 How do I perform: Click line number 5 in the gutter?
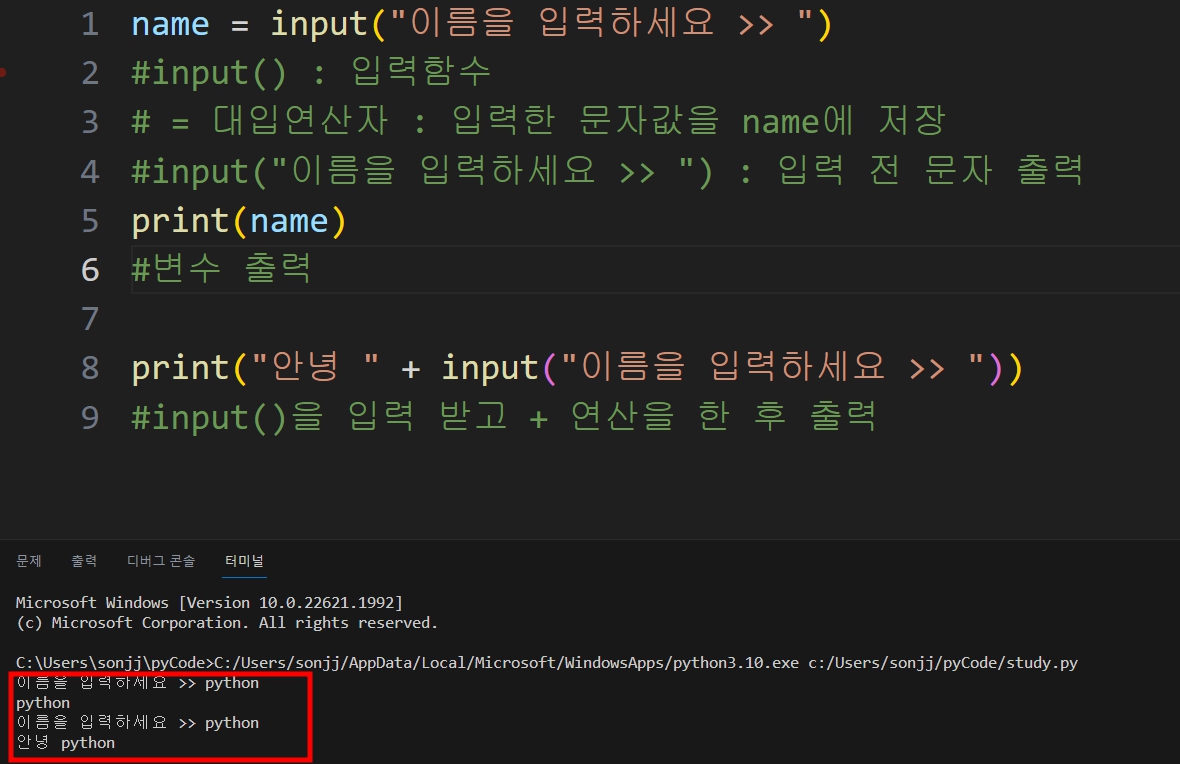click(x=90, y=221)
